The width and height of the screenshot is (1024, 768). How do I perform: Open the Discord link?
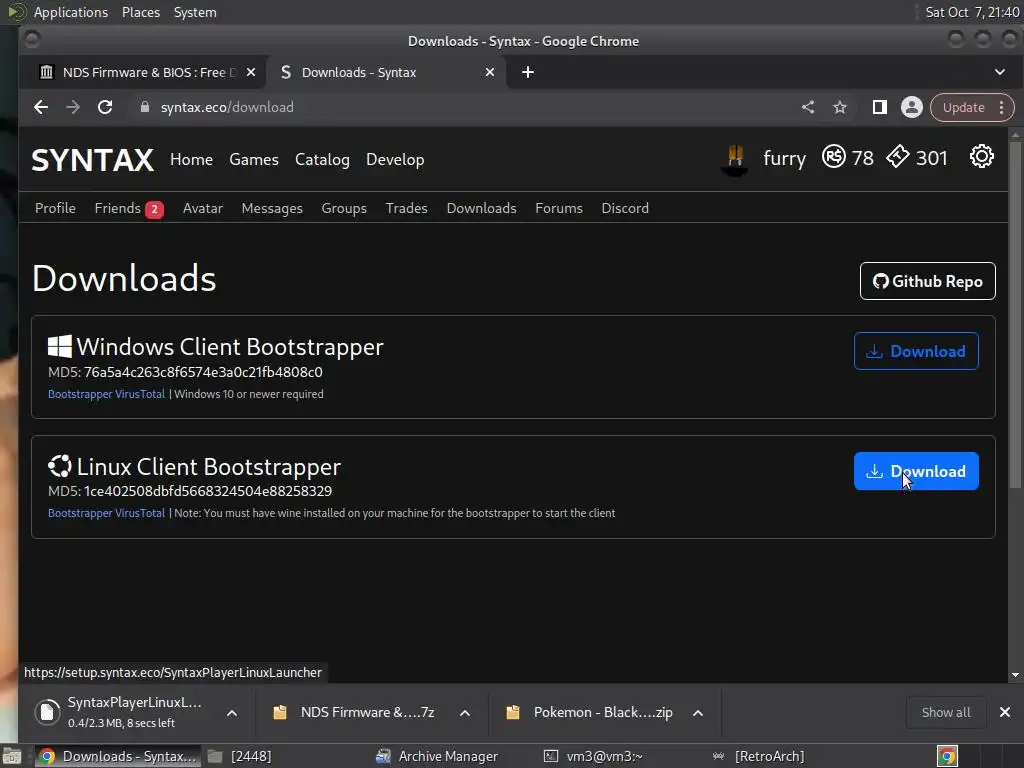coord(625,208)
